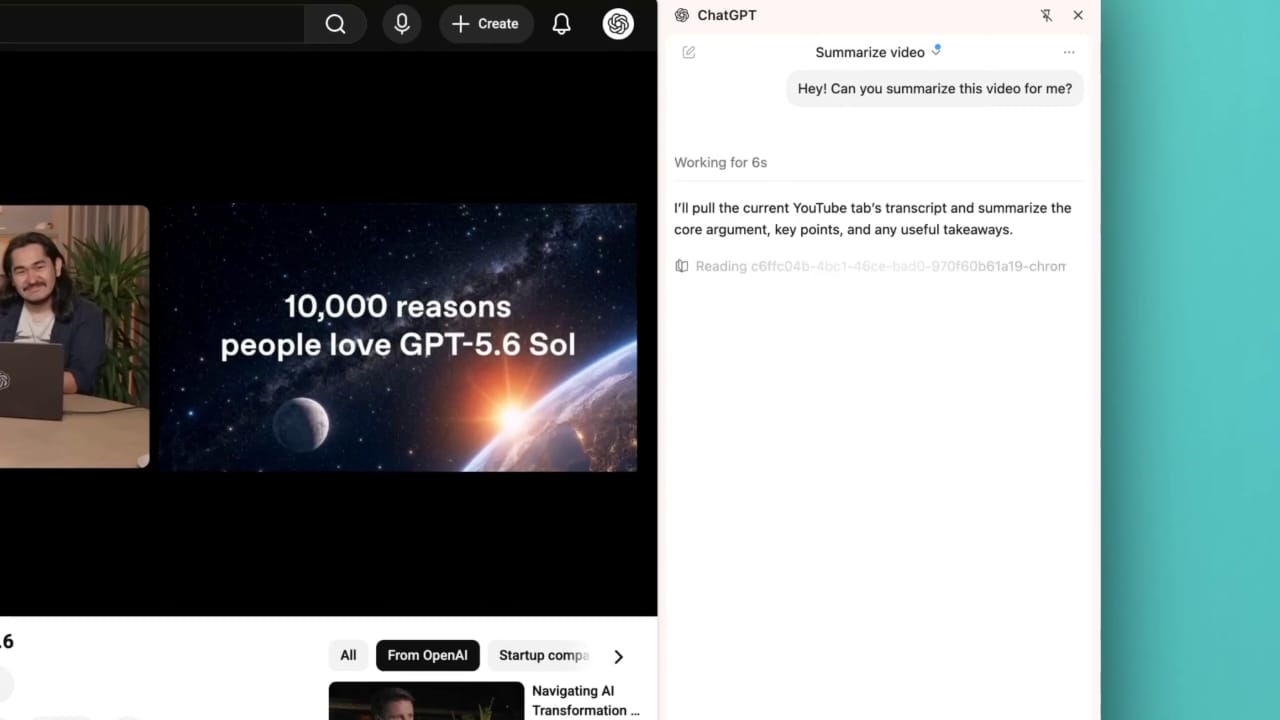Select the From OpenAI filter chip
Image resolution: width=1280 pixels, height=720 pixels.
[428, 655]
